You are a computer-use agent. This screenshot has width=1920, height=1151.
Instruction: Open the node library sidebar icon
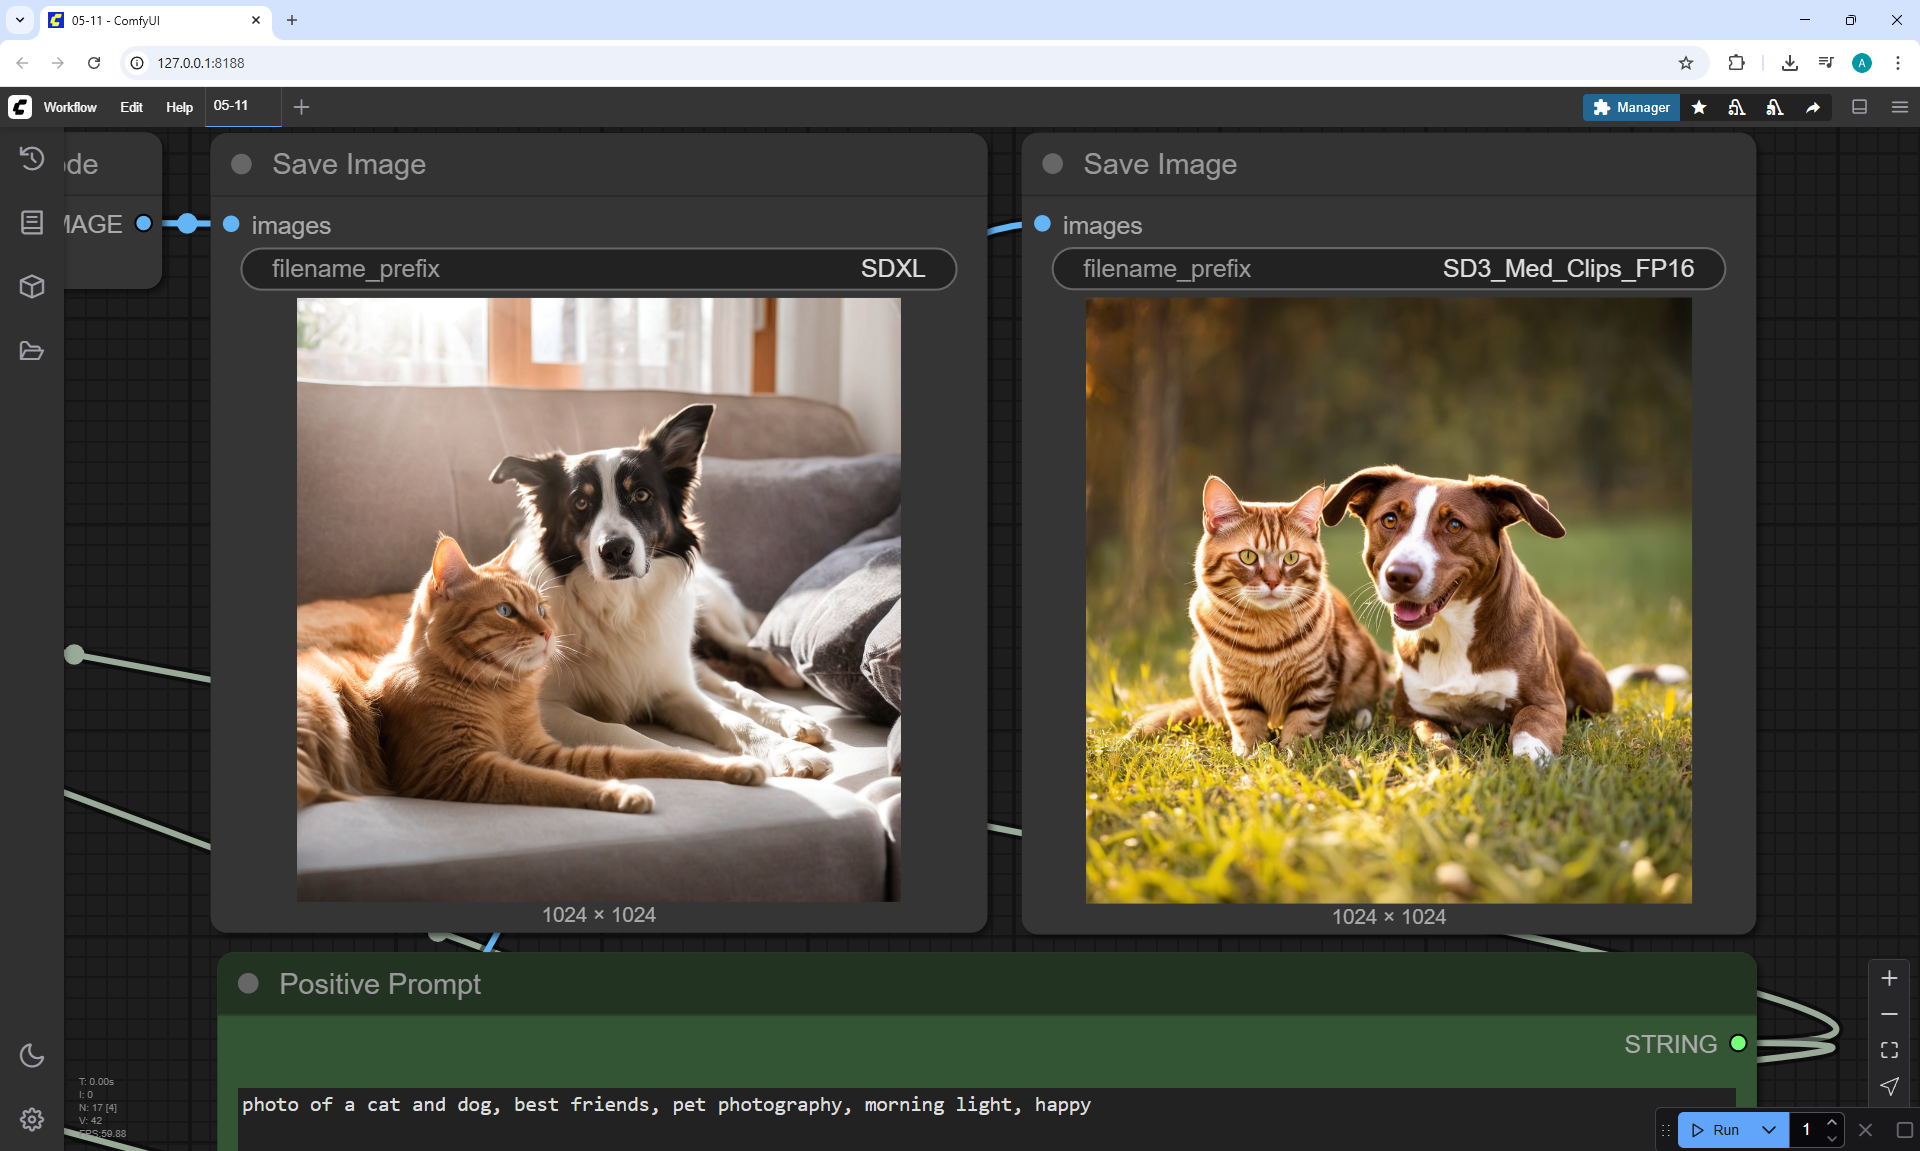pos(32,222)
